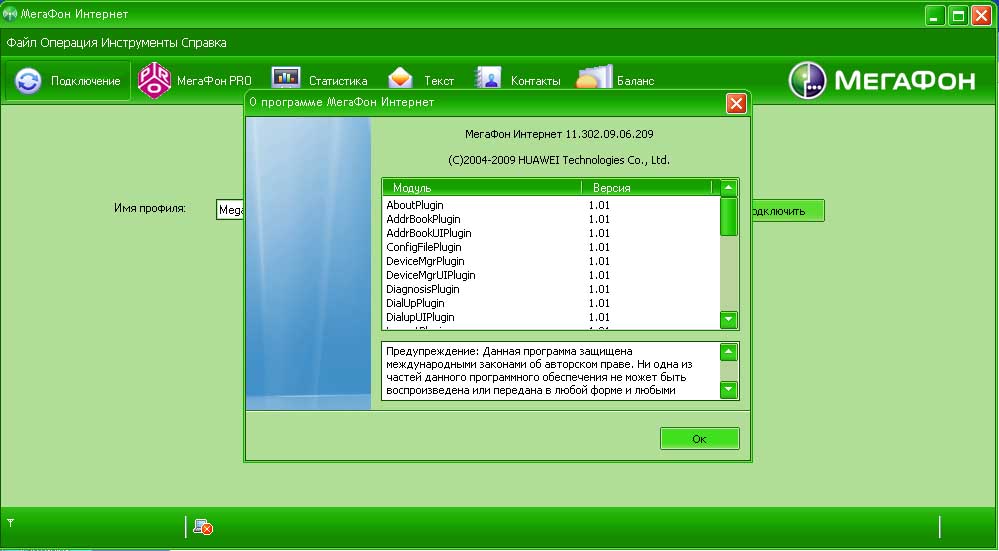Screen dimensions: 999x551
Task: Open the Подключение connection tab
Action: click(68, 81)
